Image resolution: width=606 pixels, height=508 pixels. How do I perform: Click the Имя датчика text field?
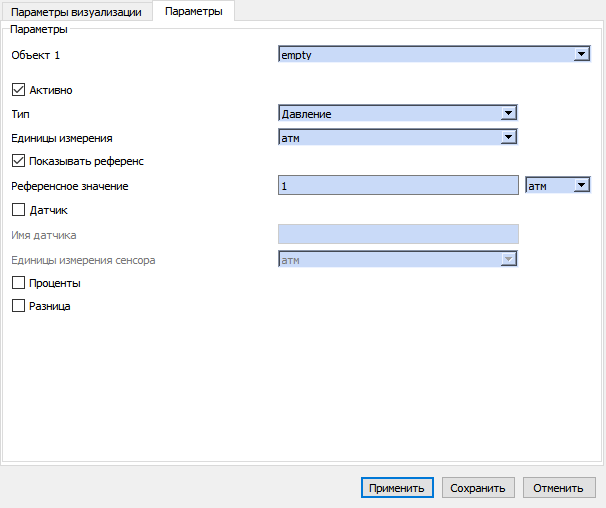tap(397, 235)
